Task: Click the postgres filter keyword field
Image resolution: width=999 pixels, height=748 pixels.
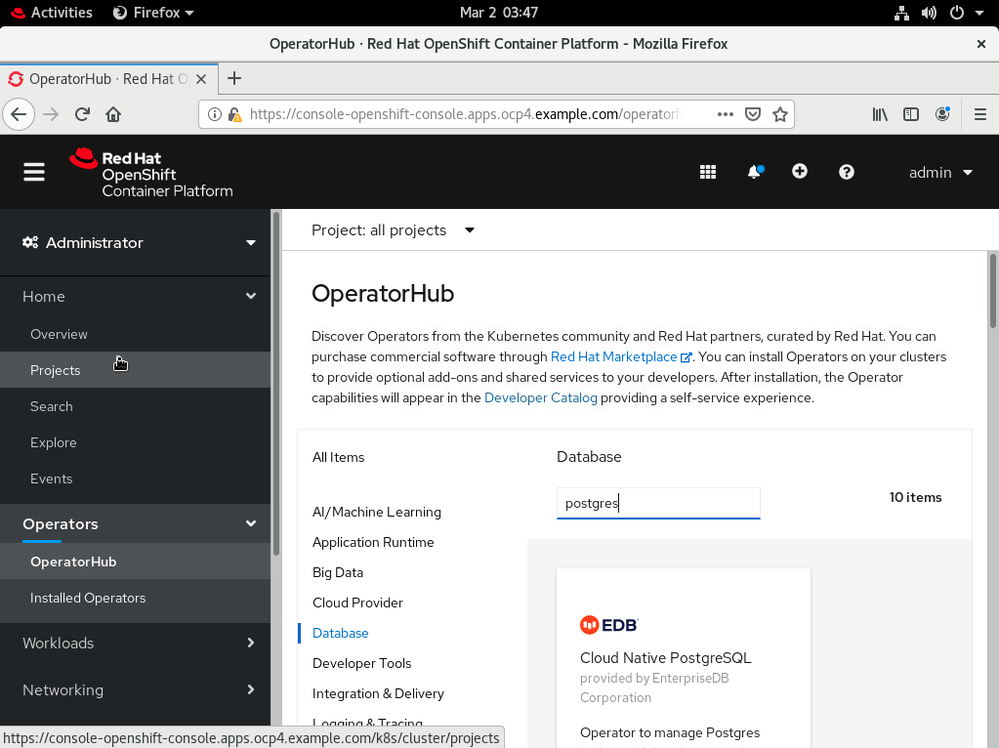Action: (x=658, y=503)
